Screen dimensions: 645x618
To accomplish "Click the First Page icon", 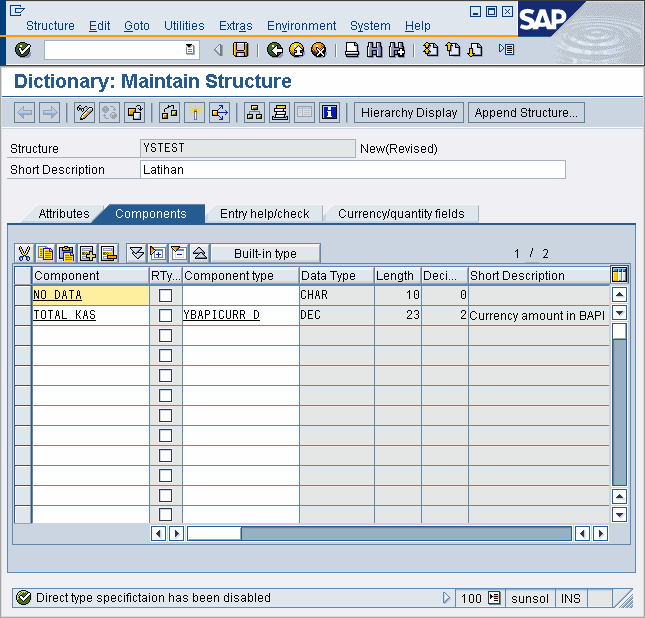I will coord(431,50).
